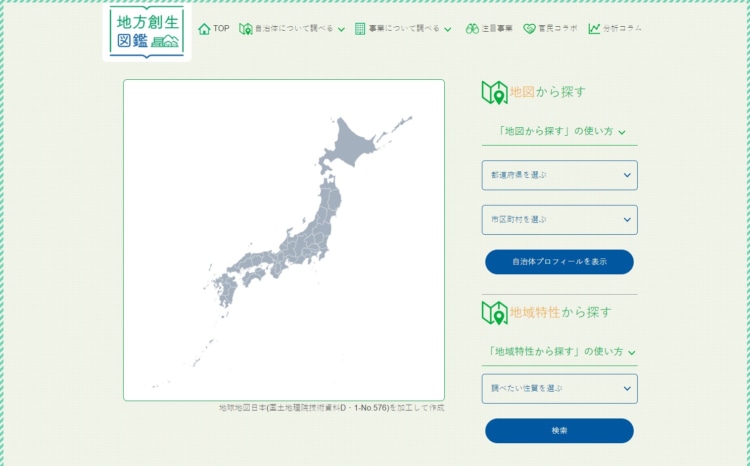
Task: Open the 調べたい性質を選ぶ dropdown
Action: (x=560, y=388)
